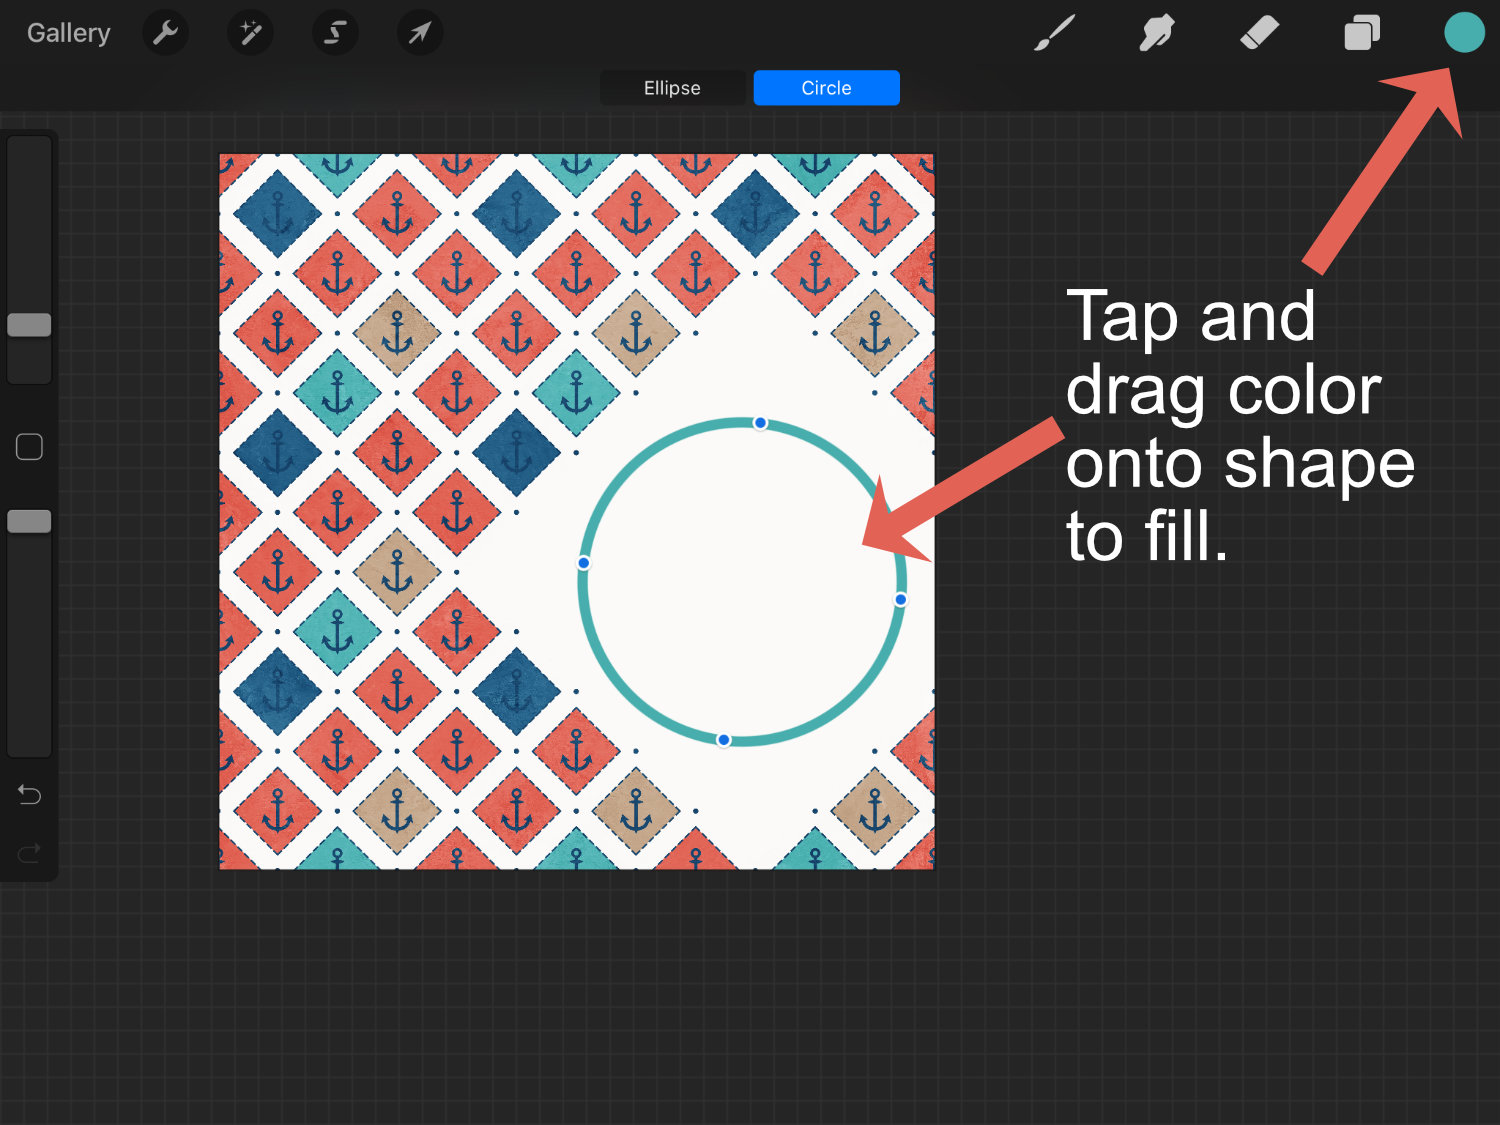Image resolution: width=1500 pixels, height=1125 pixels.
Task: Return to the Gallery
Action: point(68,33)
